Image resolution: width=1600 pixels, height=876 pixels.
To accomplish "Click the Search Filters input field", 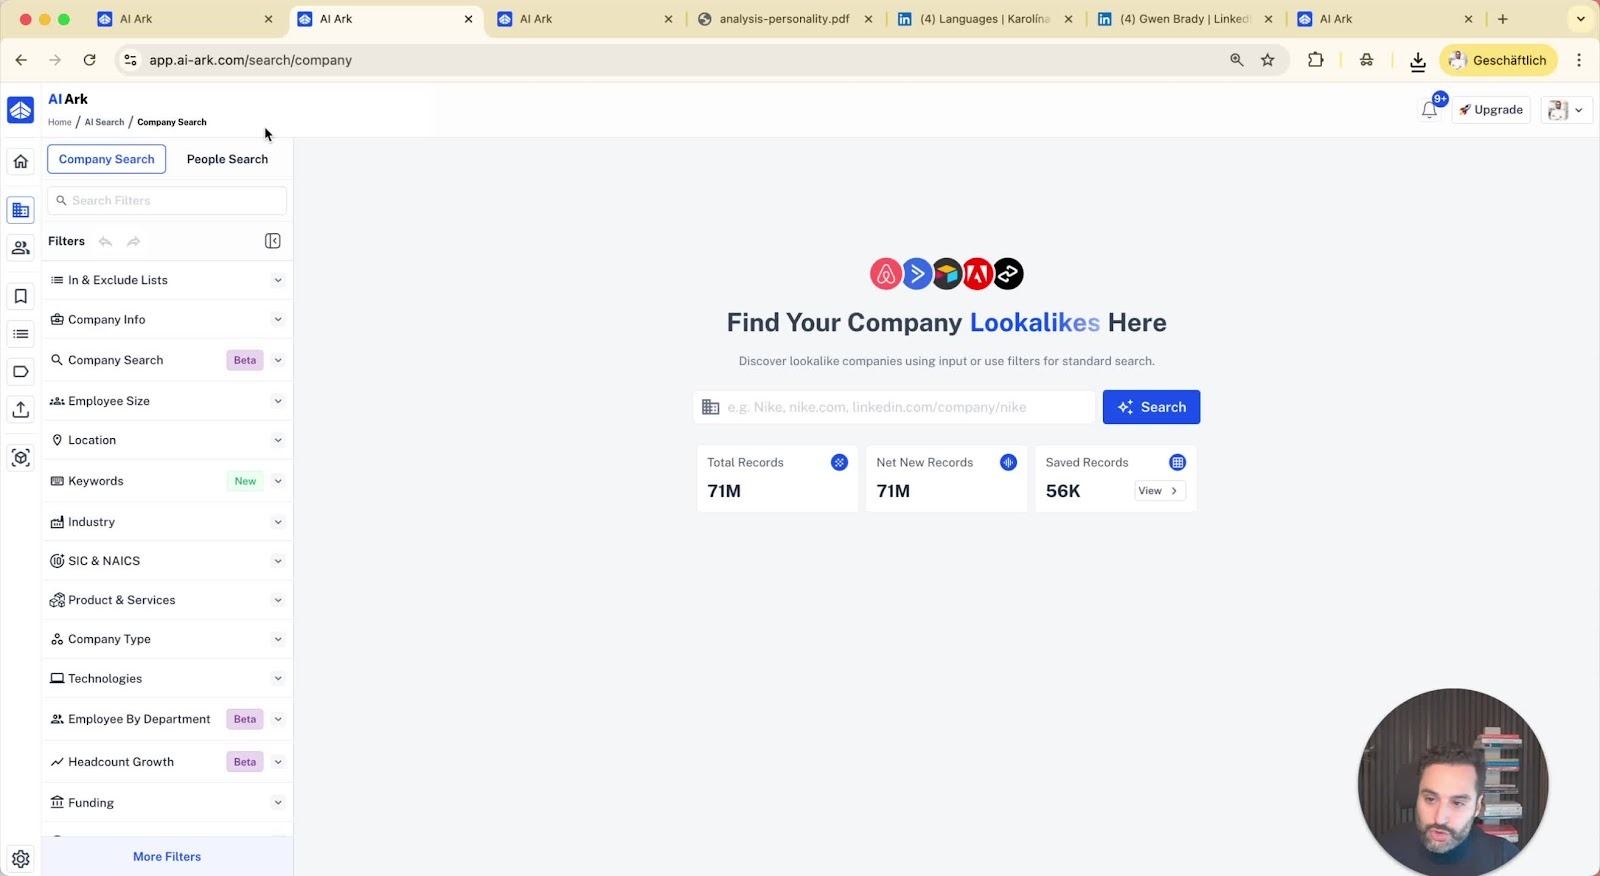I will (x=167, y=201).
